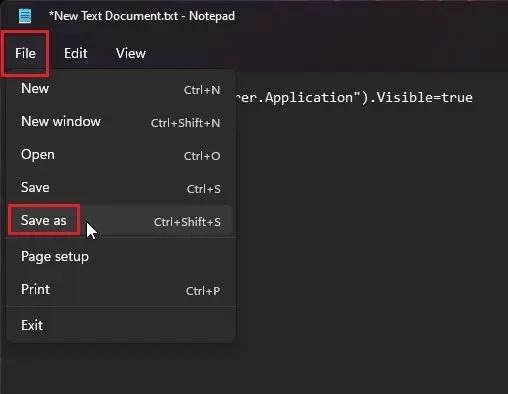The width and height of the screenshot is (508, 394).
Task: Click the Ctrl+Shift+N shortcut label
Action: click(185, 123)
